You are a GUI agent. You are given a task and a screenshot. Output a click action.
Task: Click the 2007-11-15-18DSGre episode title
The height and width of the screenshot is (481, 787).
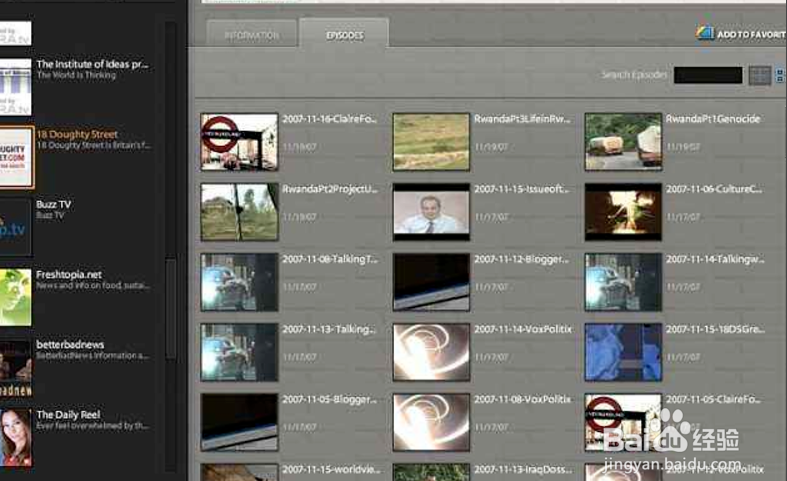coord(715,329)
